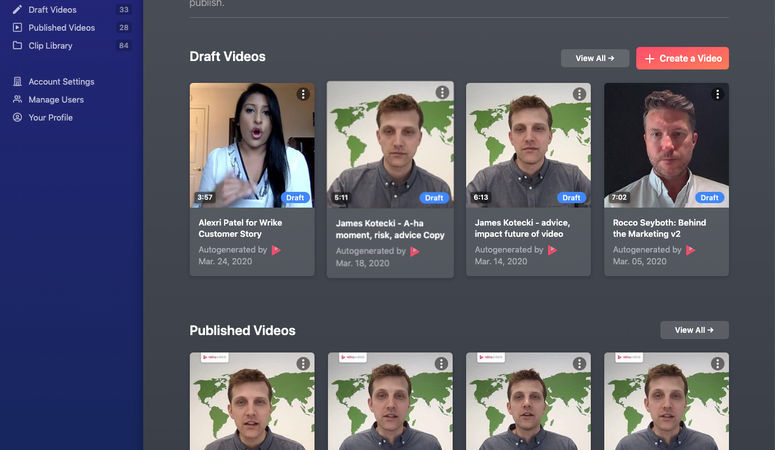
Task: Click the 5:11 duration label
Action: pyautogui.click(x=341, y=198)
